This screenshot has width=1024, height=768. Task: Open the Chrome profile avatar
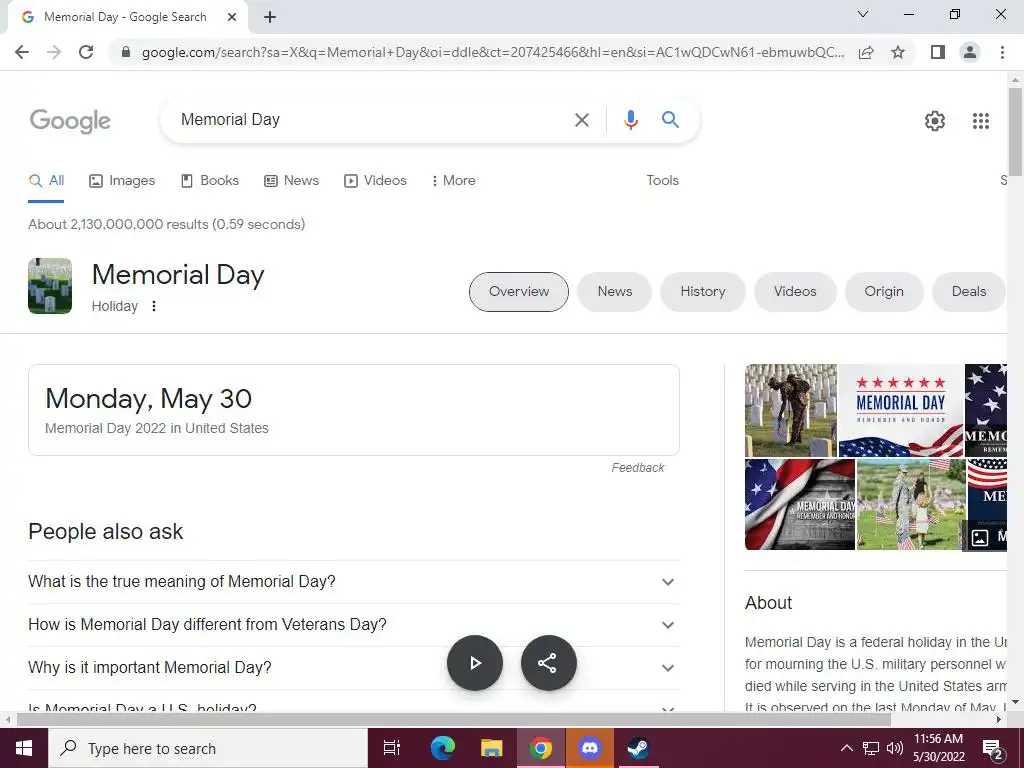point(970,52)
